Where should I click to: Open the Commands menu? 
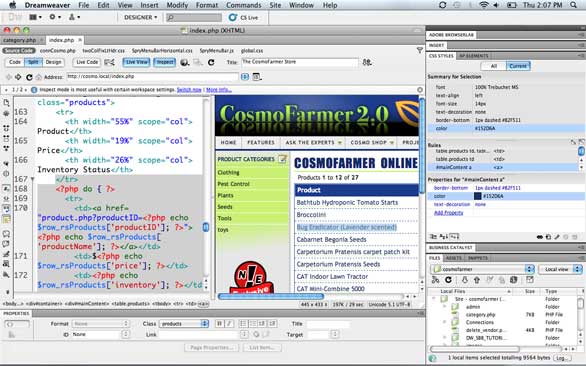point(243,5)
